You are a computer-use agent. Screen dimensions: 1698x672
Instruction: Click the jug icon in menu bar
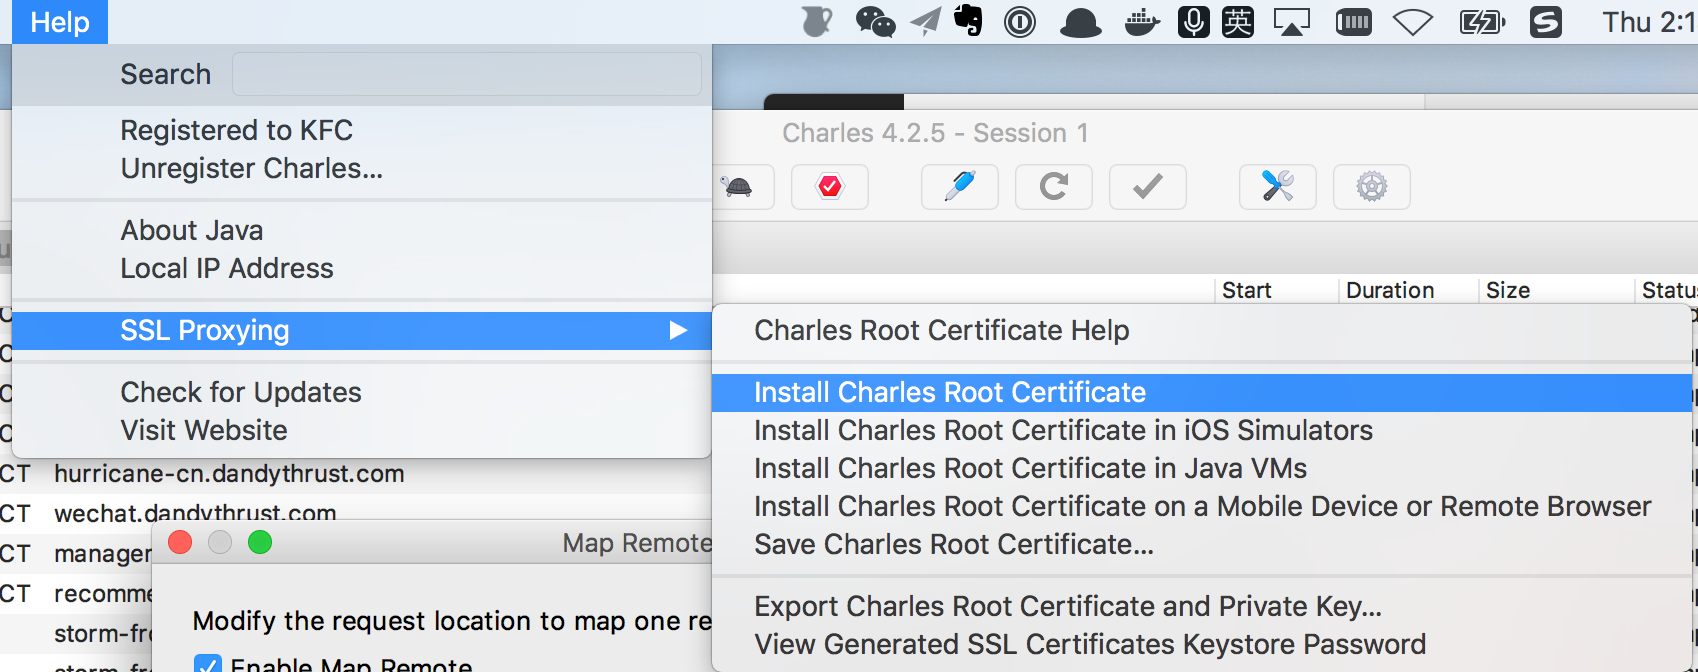tap(818, 22)
